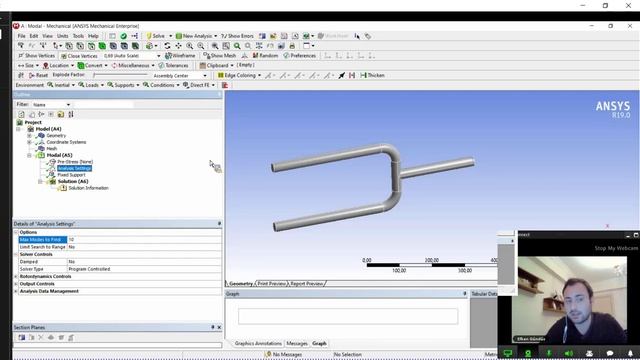Open the Units menu
640x360 pixels.
click(x=62, y=36)
